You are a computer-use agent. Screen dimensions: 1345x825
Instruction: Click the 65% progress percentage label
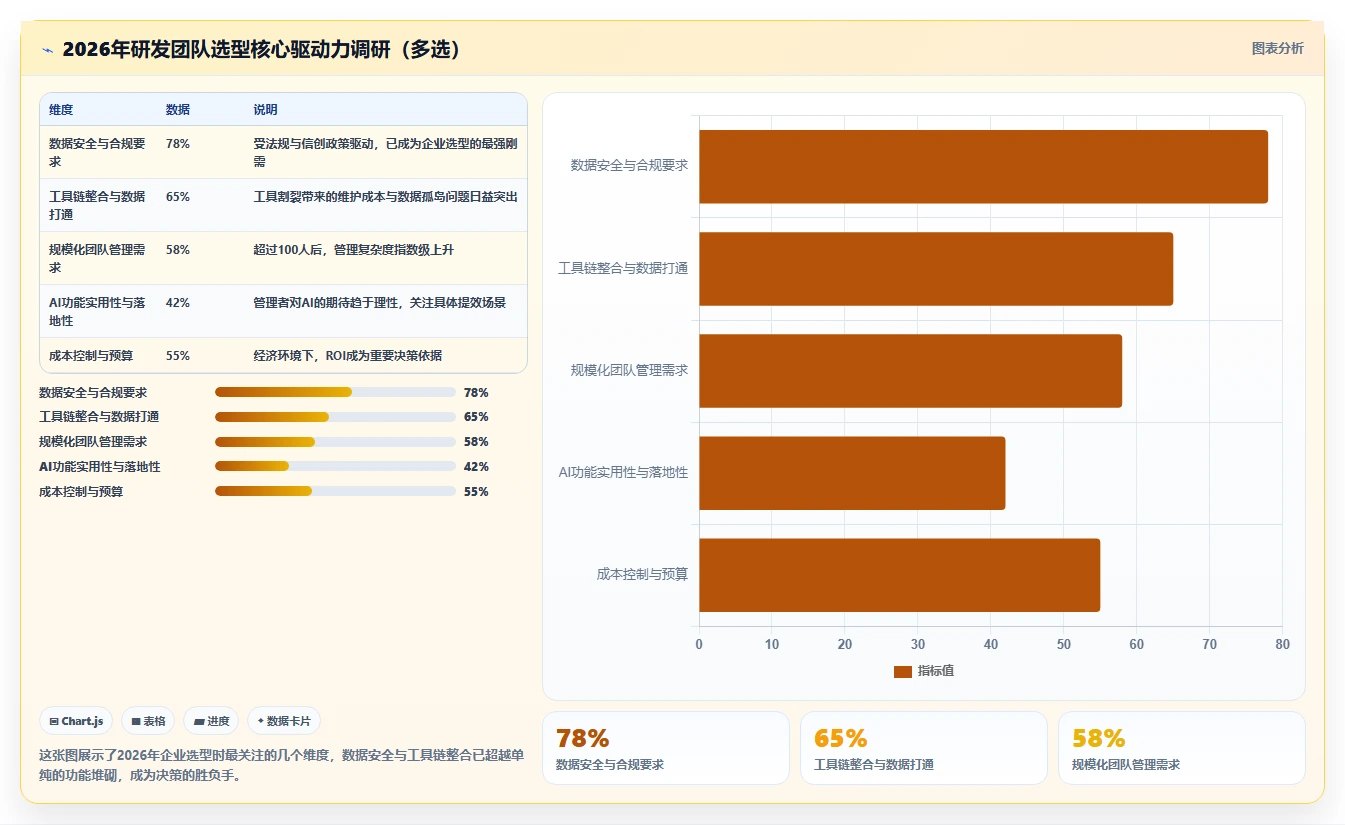[476, 417]
